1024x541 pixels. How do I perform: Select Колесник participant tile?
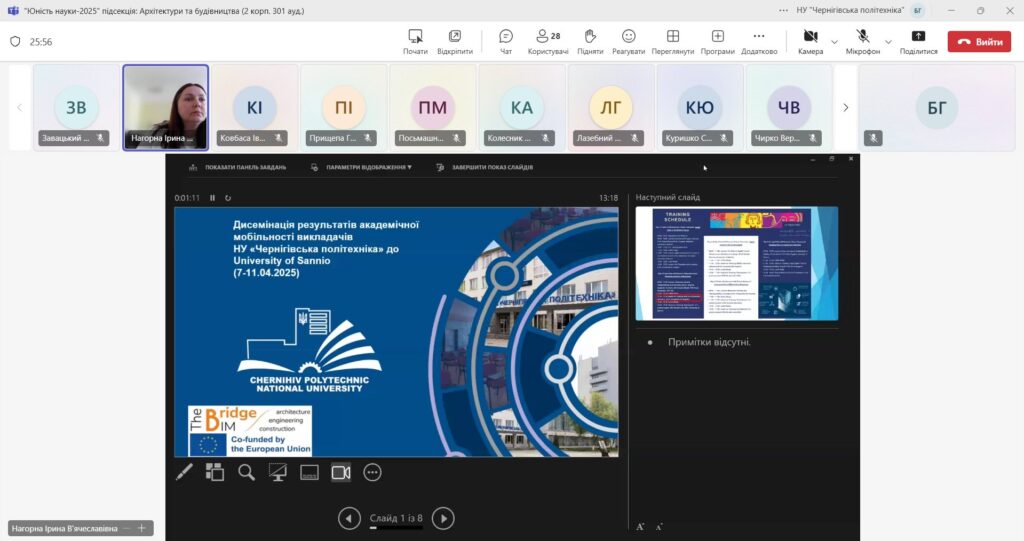coord(522,107)
